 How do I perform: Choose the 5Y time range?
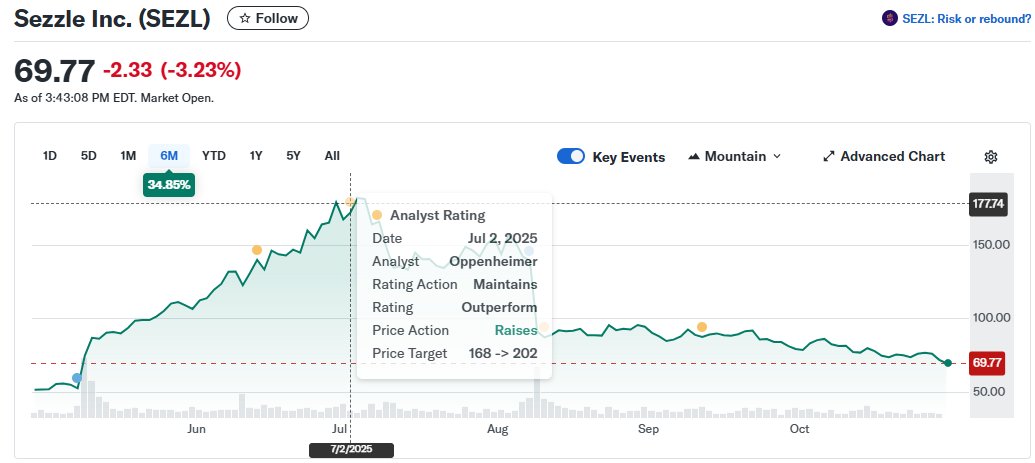point(294,156)
